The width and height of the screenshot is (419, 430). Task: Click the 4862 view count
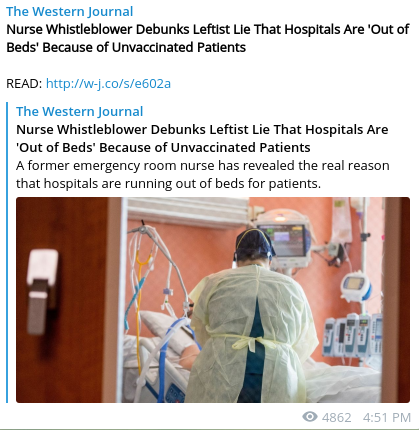click(337, 417)
